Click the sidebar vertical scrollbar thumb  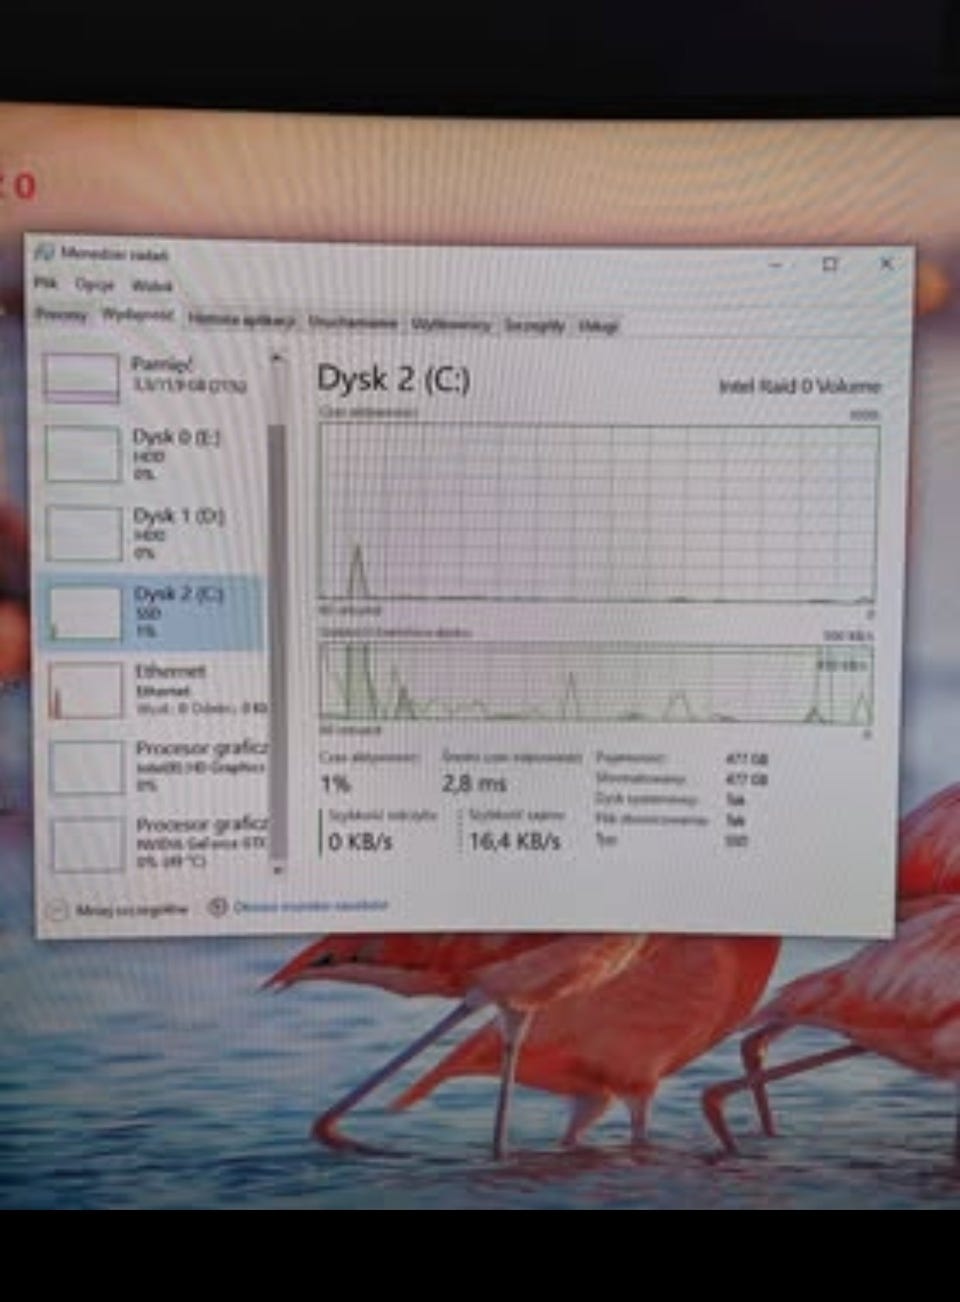click(x=277, y=640)
